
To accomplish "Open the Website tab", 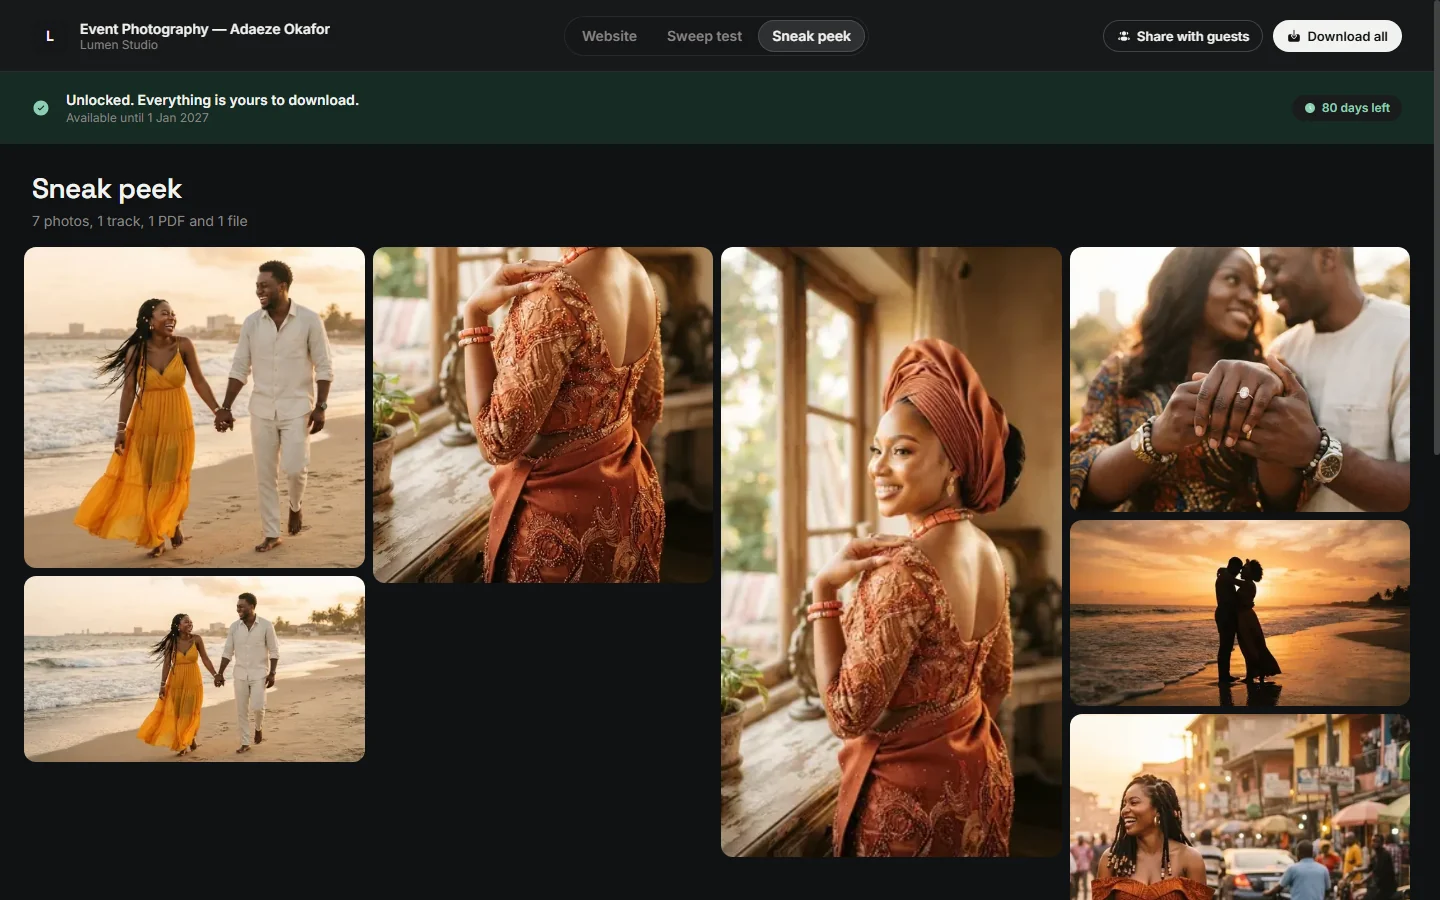I will tap(609, 36).
